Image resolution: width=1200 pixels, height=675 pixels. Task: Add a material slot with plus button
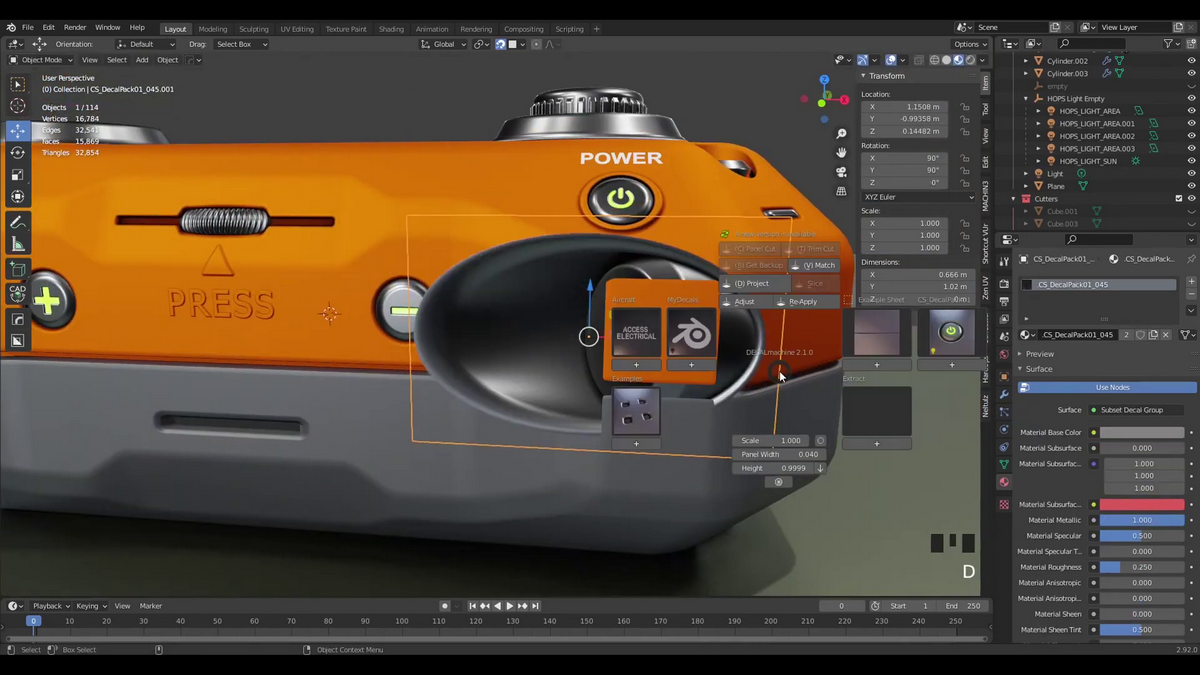coord(1191,283)
